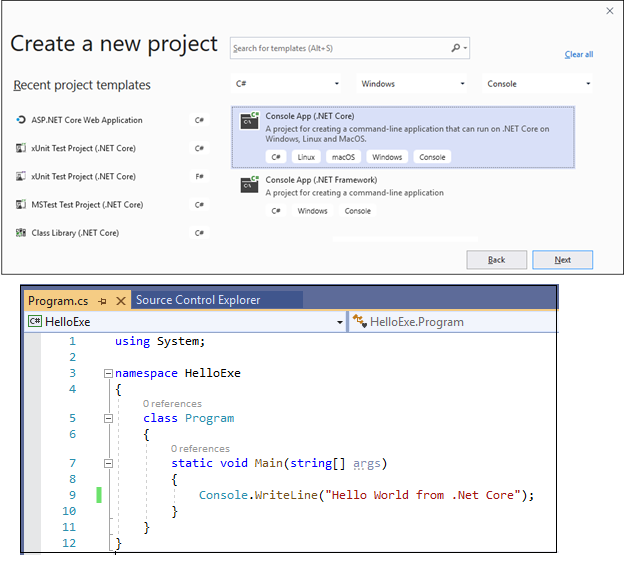Click the Linux tag on .NET Core template
The width and height of the screenshot is (625, 568).
coord(306,157)
